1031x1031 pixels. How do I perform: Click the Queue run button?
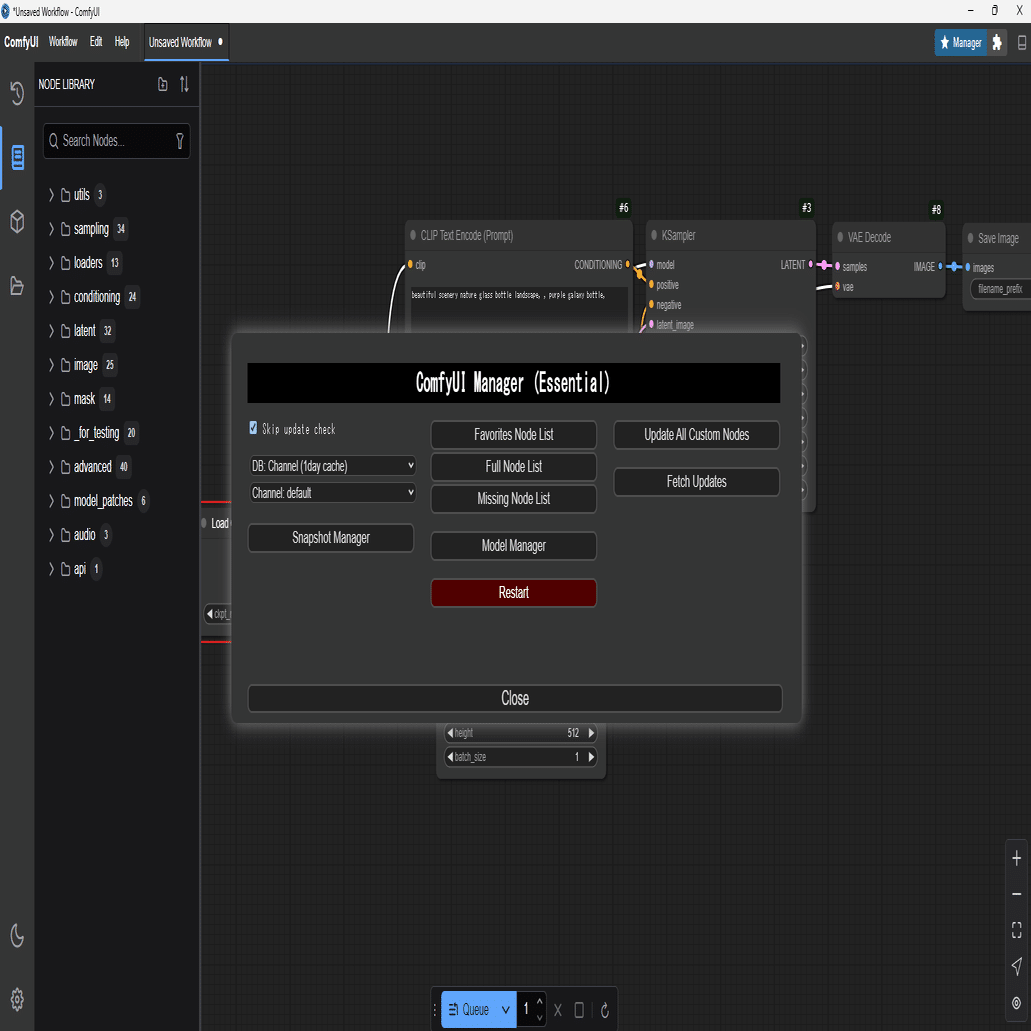coord(468,1010)
